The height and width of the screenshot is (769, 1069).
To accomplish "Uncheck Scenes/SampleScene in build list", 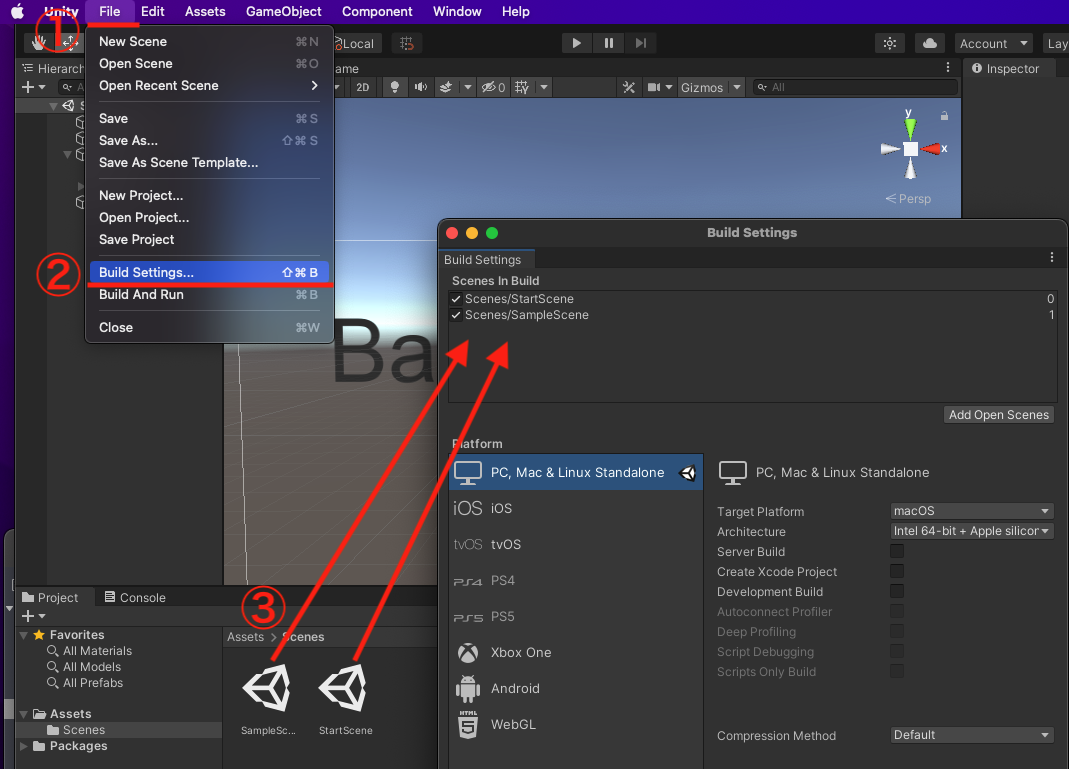I will pos(456,315).
